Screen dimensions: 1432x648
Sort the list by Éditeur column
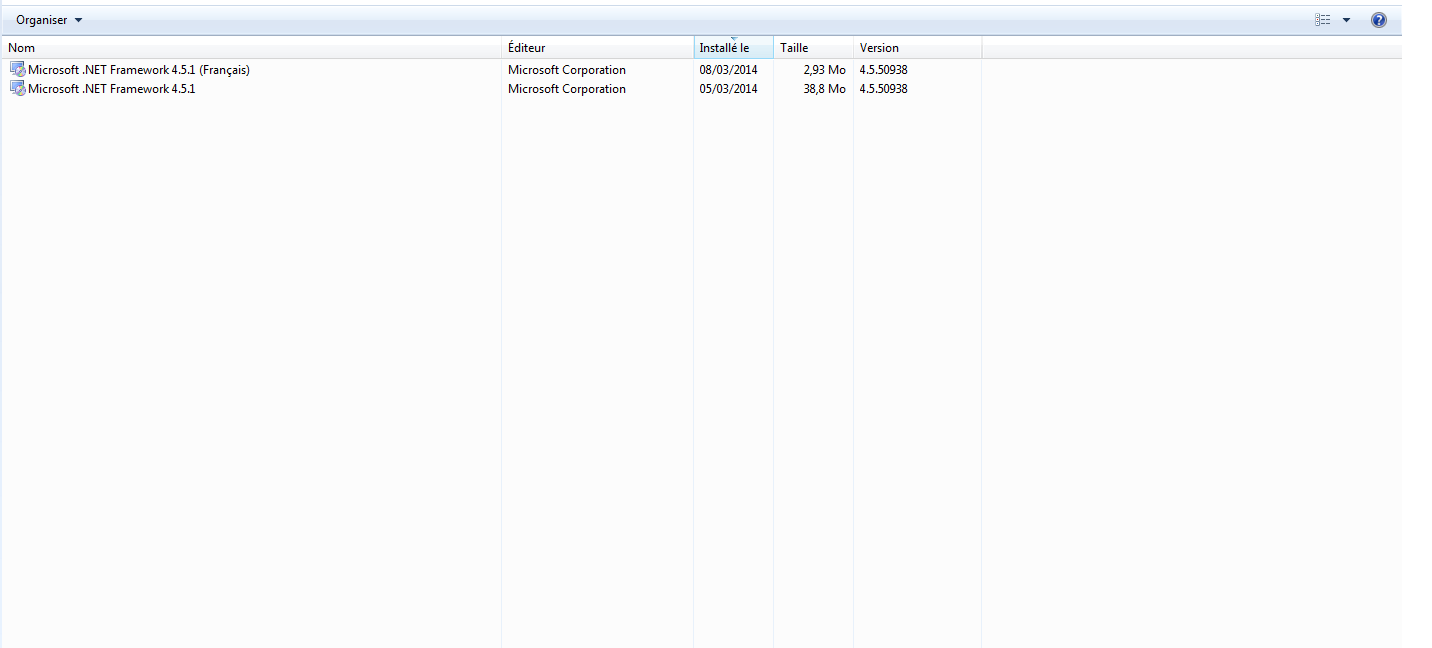click(x=597, y=48)
